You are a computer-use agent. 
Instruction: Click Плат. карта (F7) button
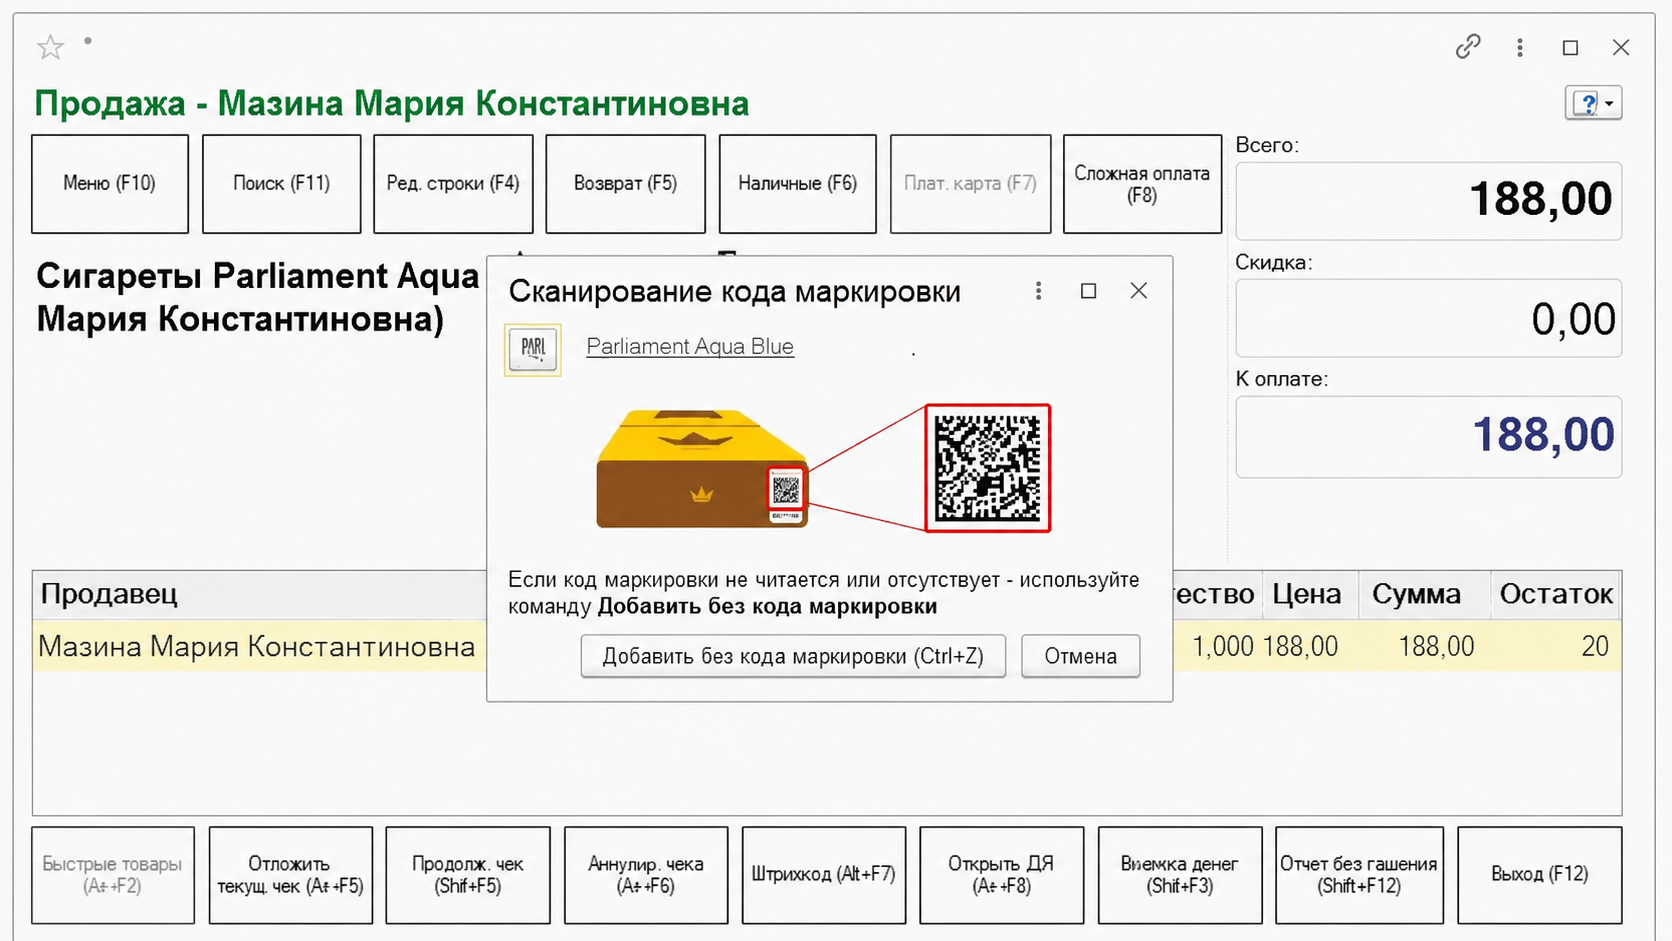(x=970, y=184)
